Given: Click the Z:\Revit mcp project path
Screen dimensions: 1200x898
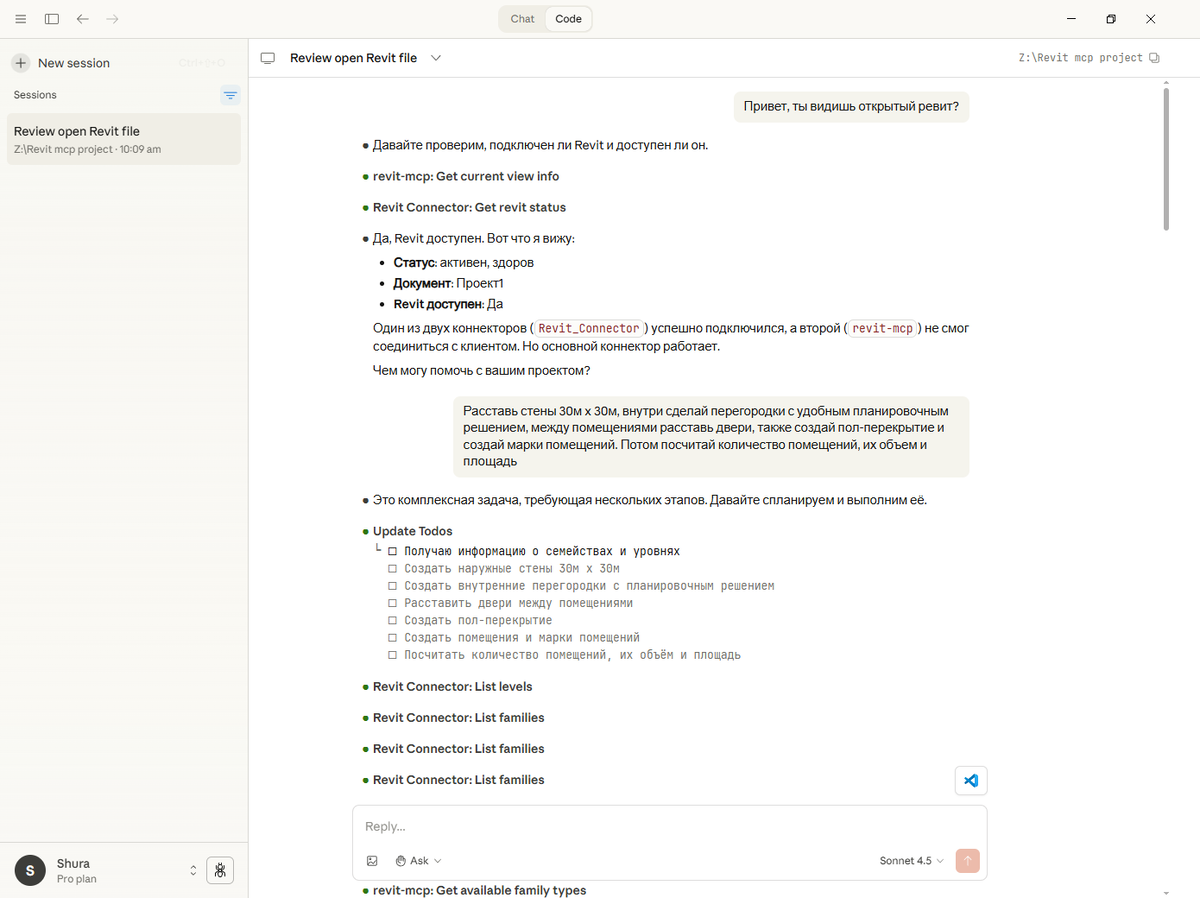Looking at the screenshot, I should [1080, 58].
